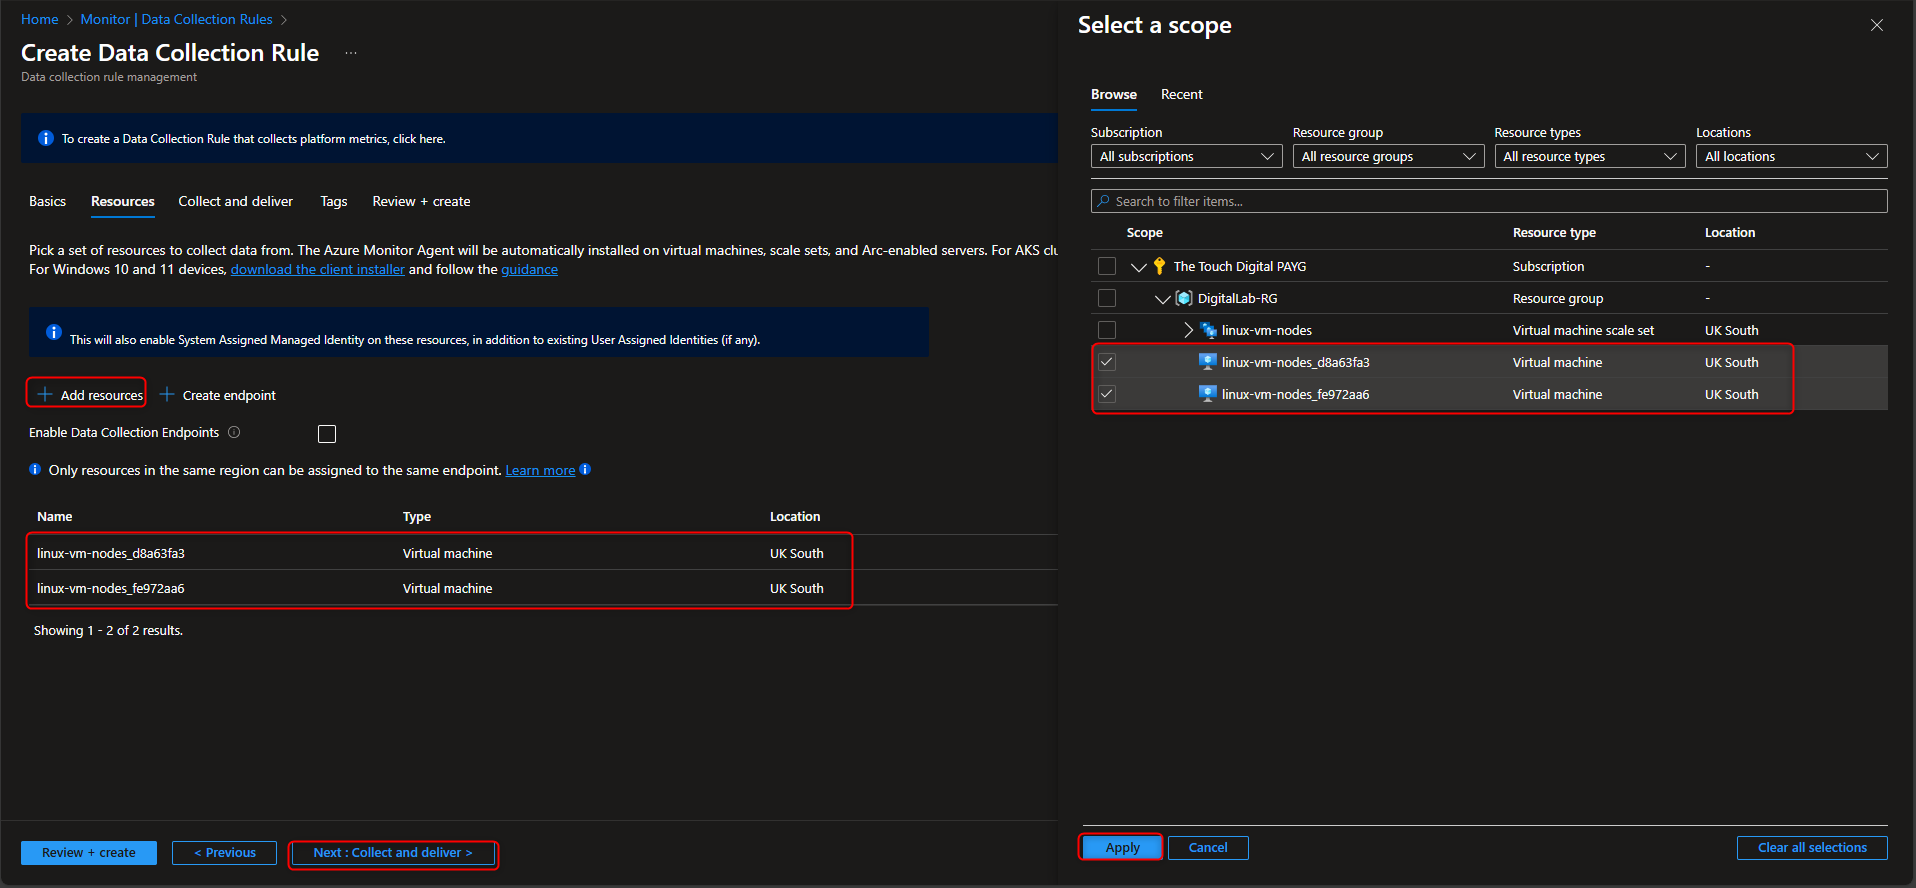Check the DigitalLab-RG checkbox

click(1107, 298)
